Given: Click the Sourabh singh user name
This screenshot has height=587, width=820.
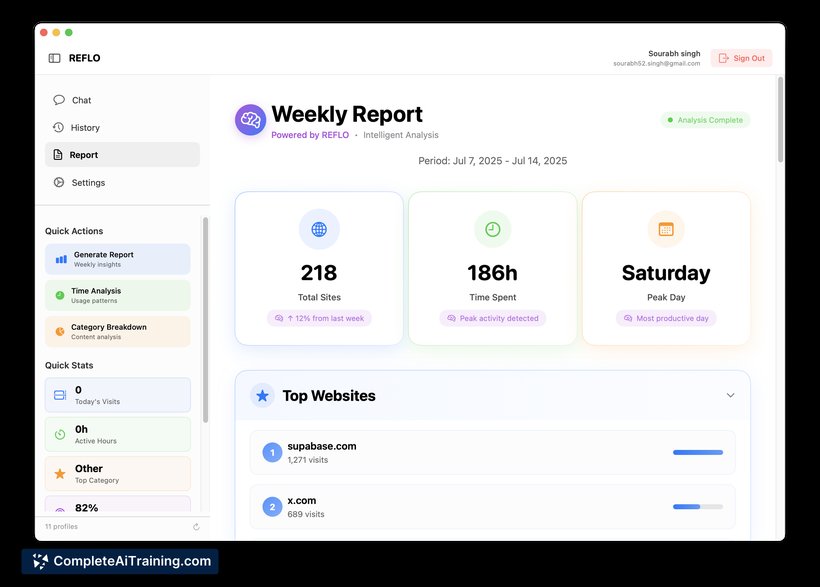Looking at the screenshot, I should click(x=674, y=53).
